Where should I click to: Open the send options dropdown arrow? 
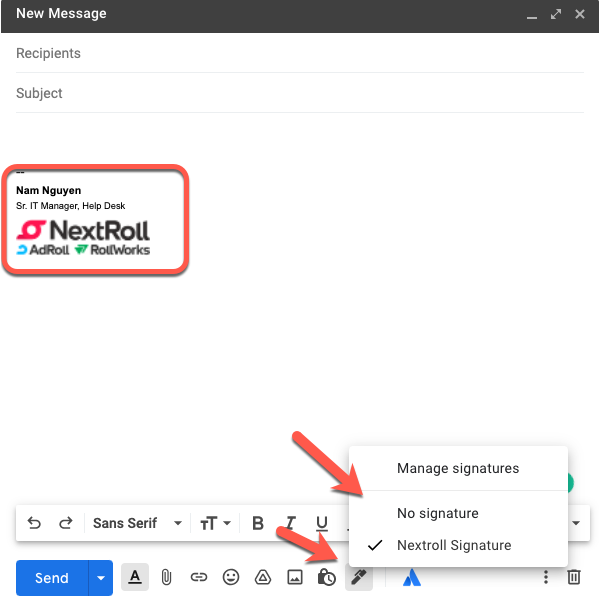(101, 578)
